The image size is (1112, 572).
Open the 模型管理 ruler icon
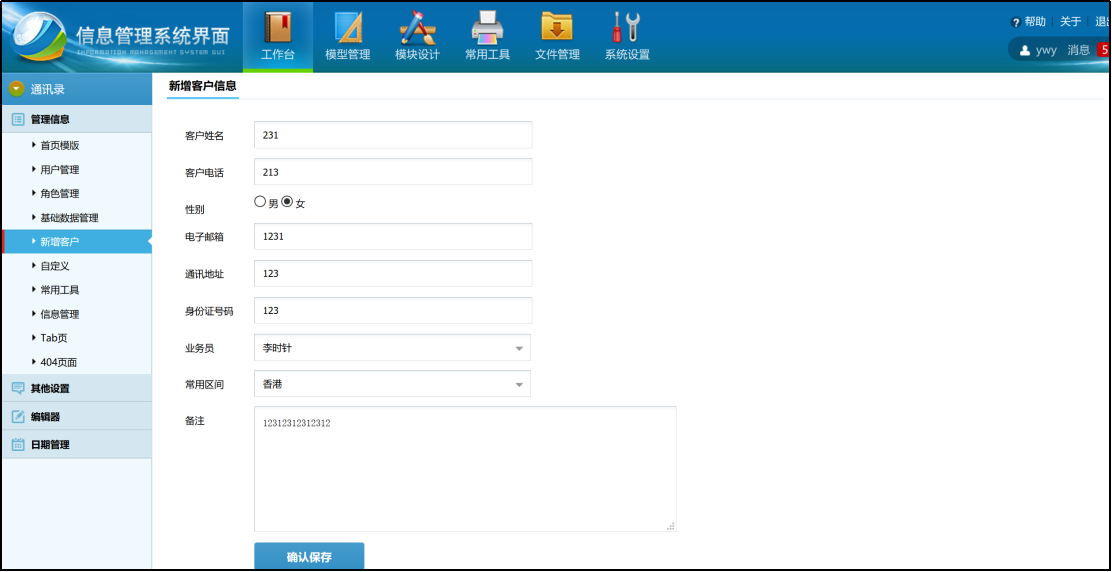[x=348, y=28]
